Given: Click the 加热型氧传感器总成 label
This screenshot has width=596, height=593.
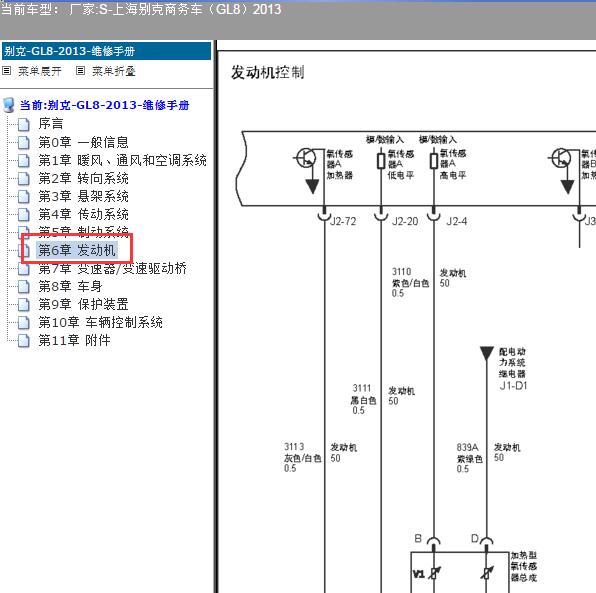Looking at the screenshot, I should pyautogui.click(x=524, y=567).
